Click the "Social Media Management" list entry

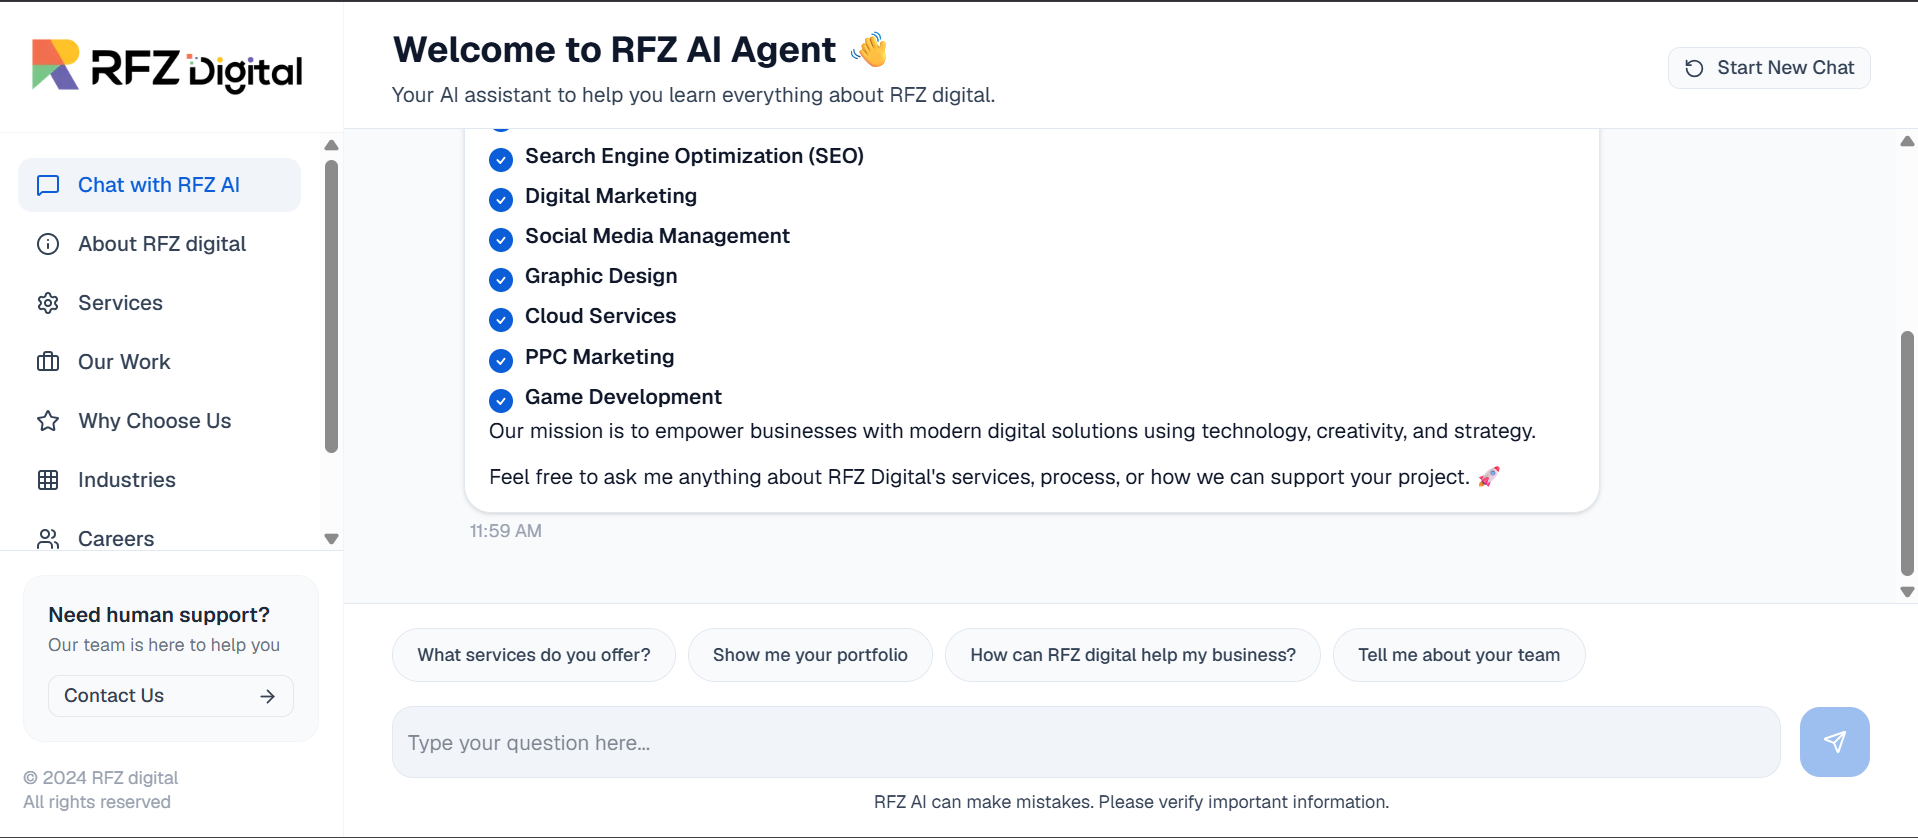click(657, 236)
